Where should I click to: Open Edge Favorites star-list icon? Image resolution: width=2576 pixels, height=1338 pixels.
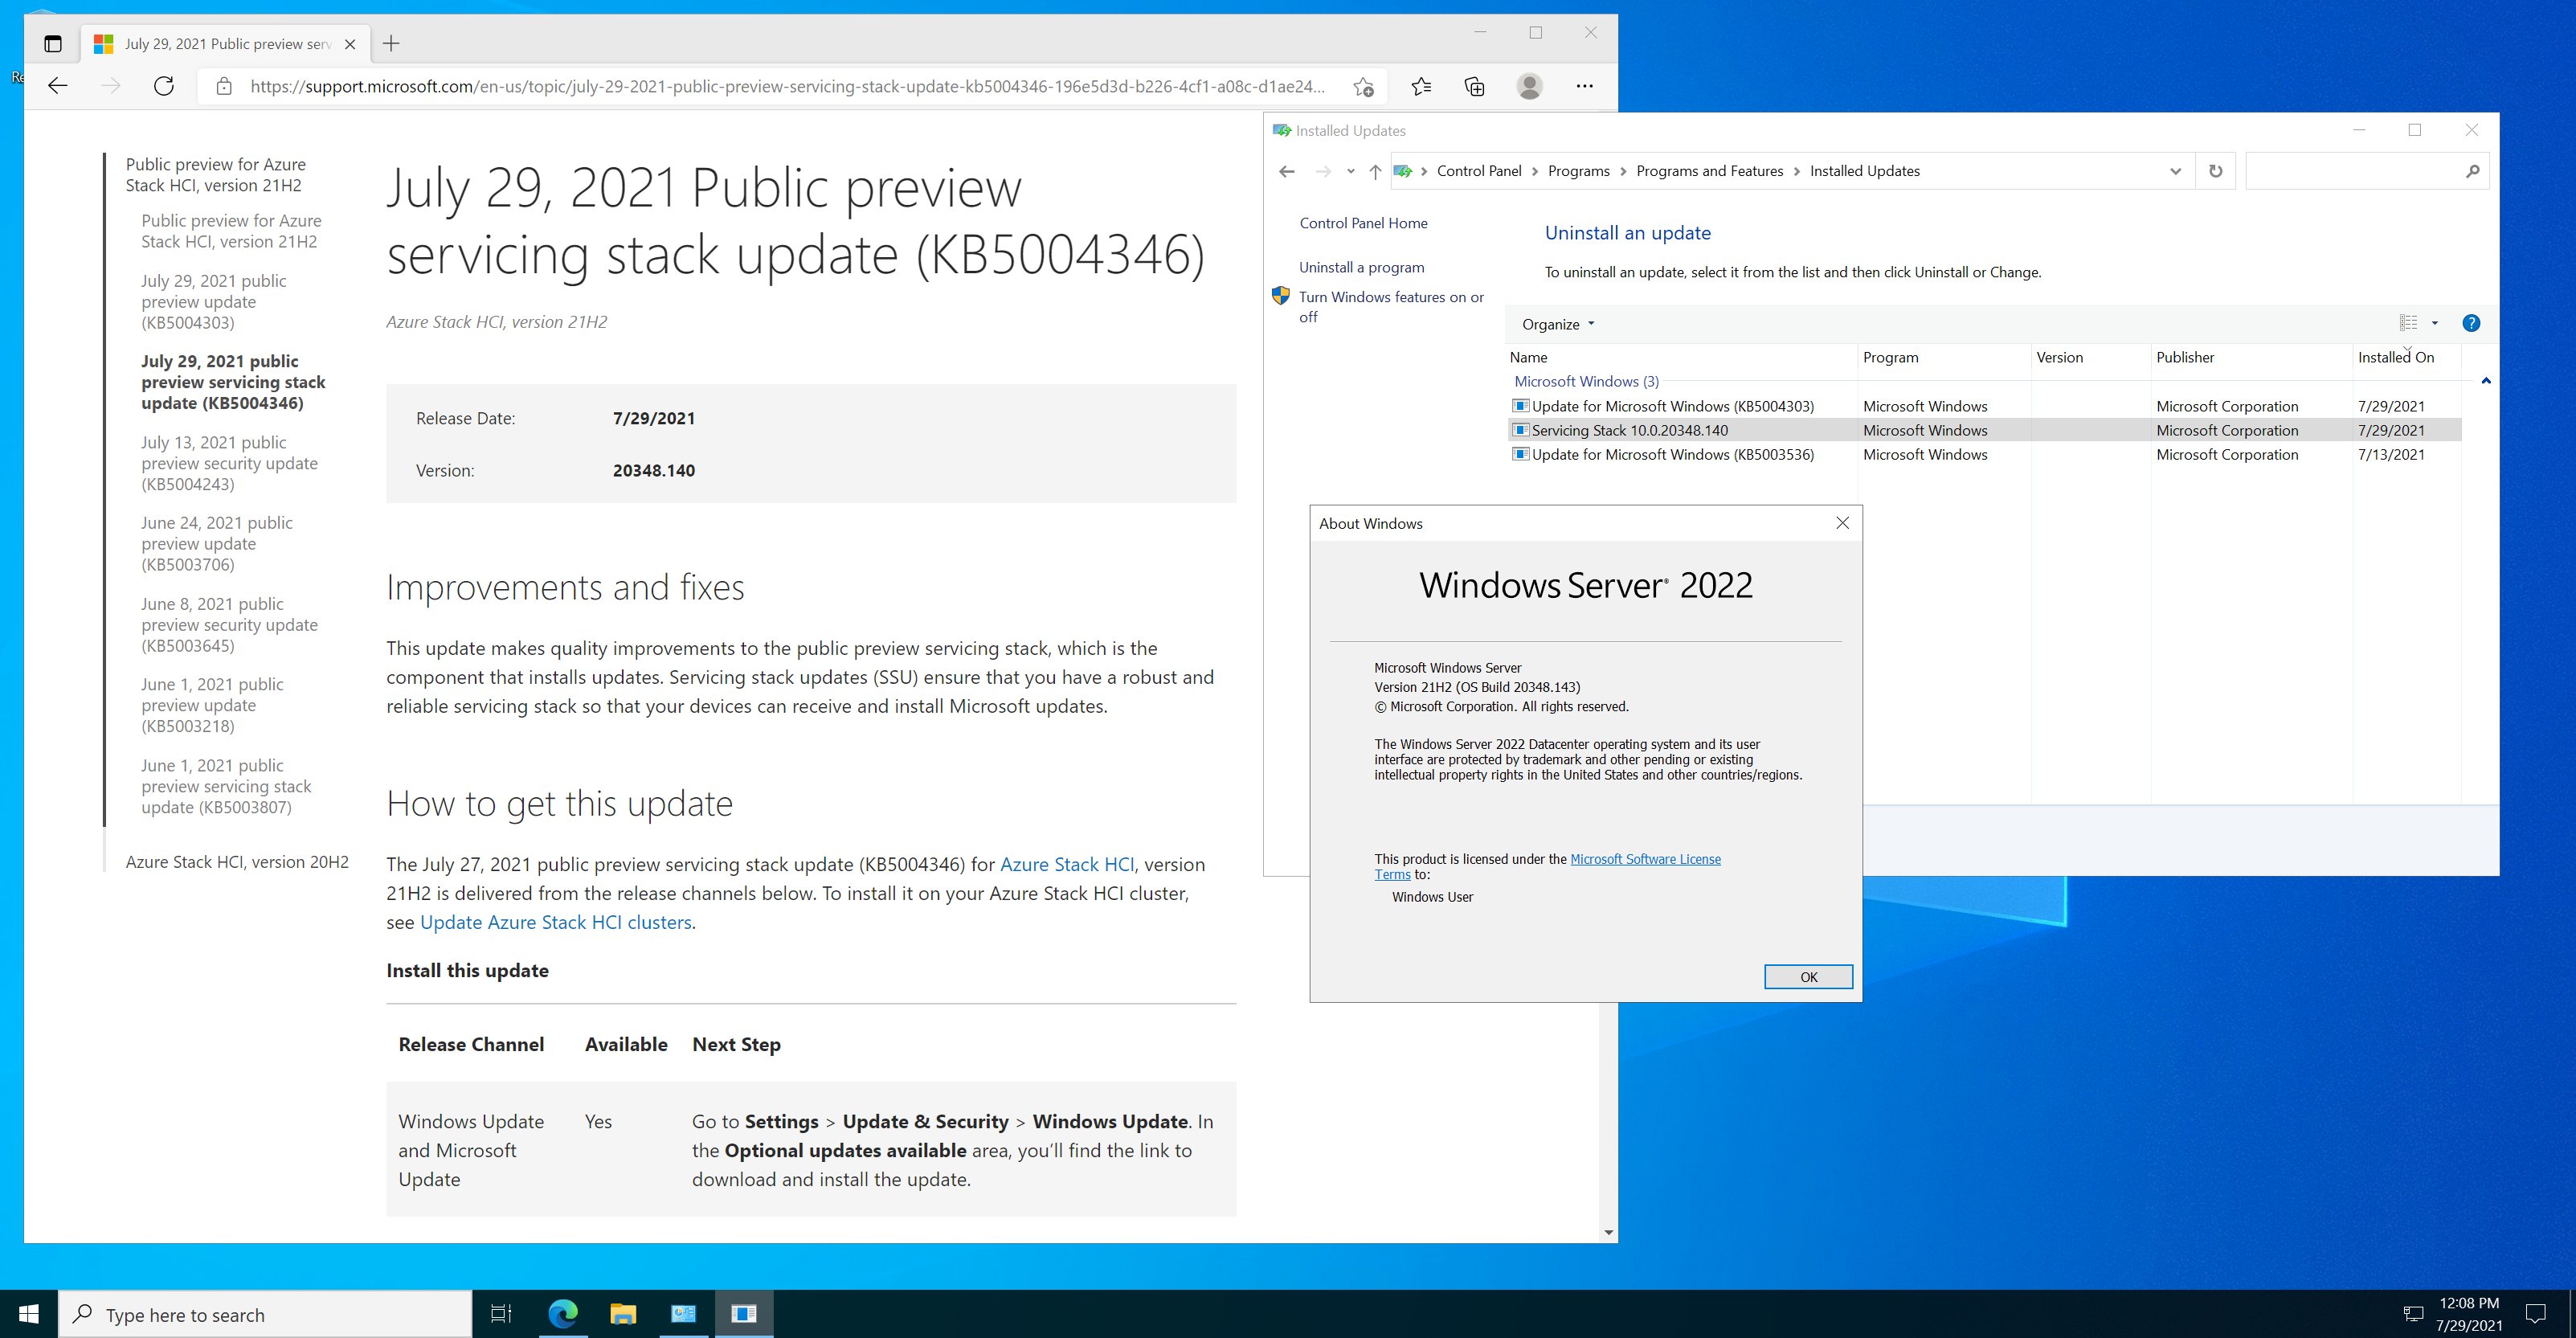1421,86
